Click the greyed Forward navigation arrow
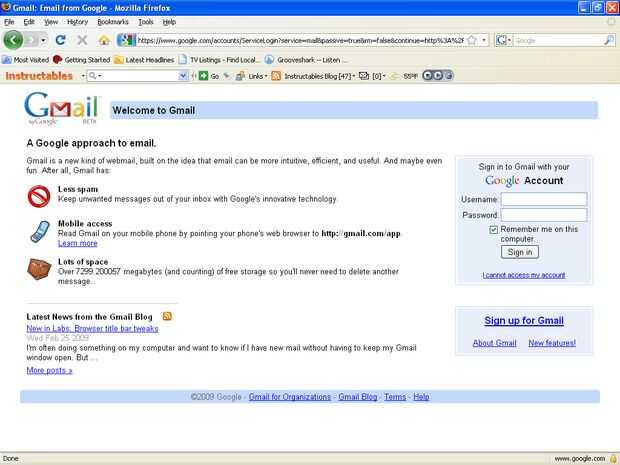 (x=32, y=40)
